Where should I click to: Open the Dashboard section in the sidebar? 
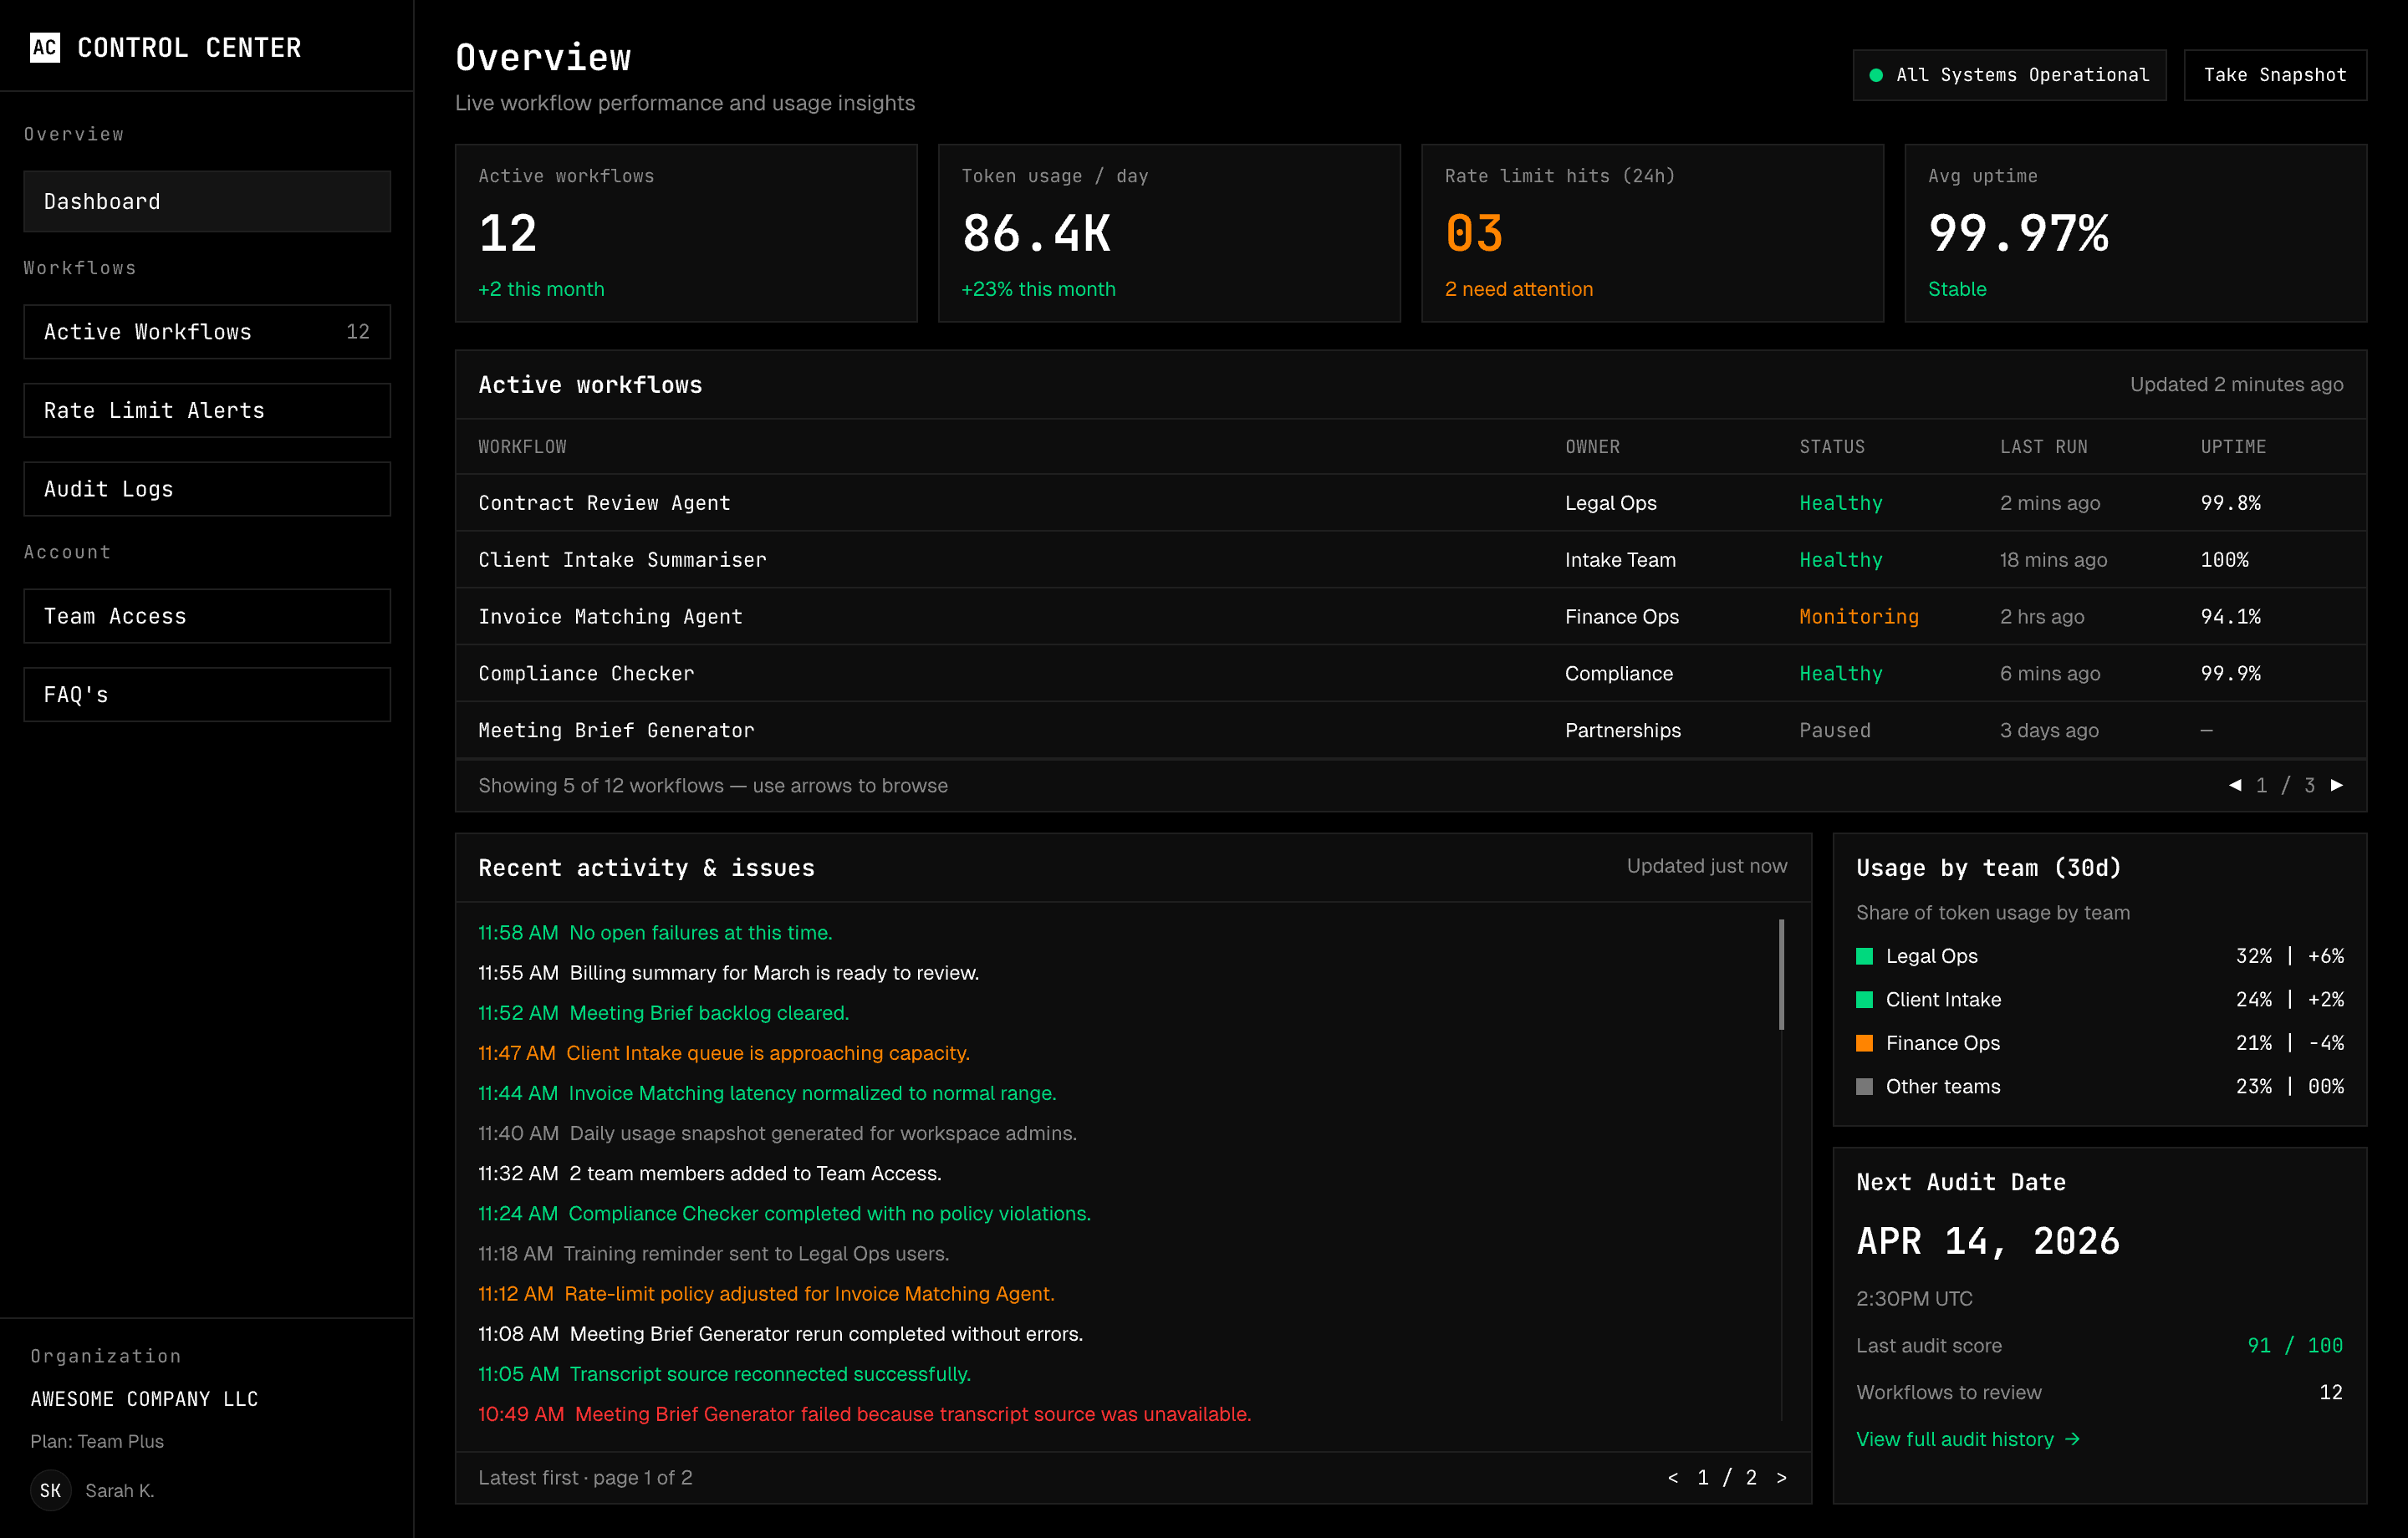tap(206, 201)
